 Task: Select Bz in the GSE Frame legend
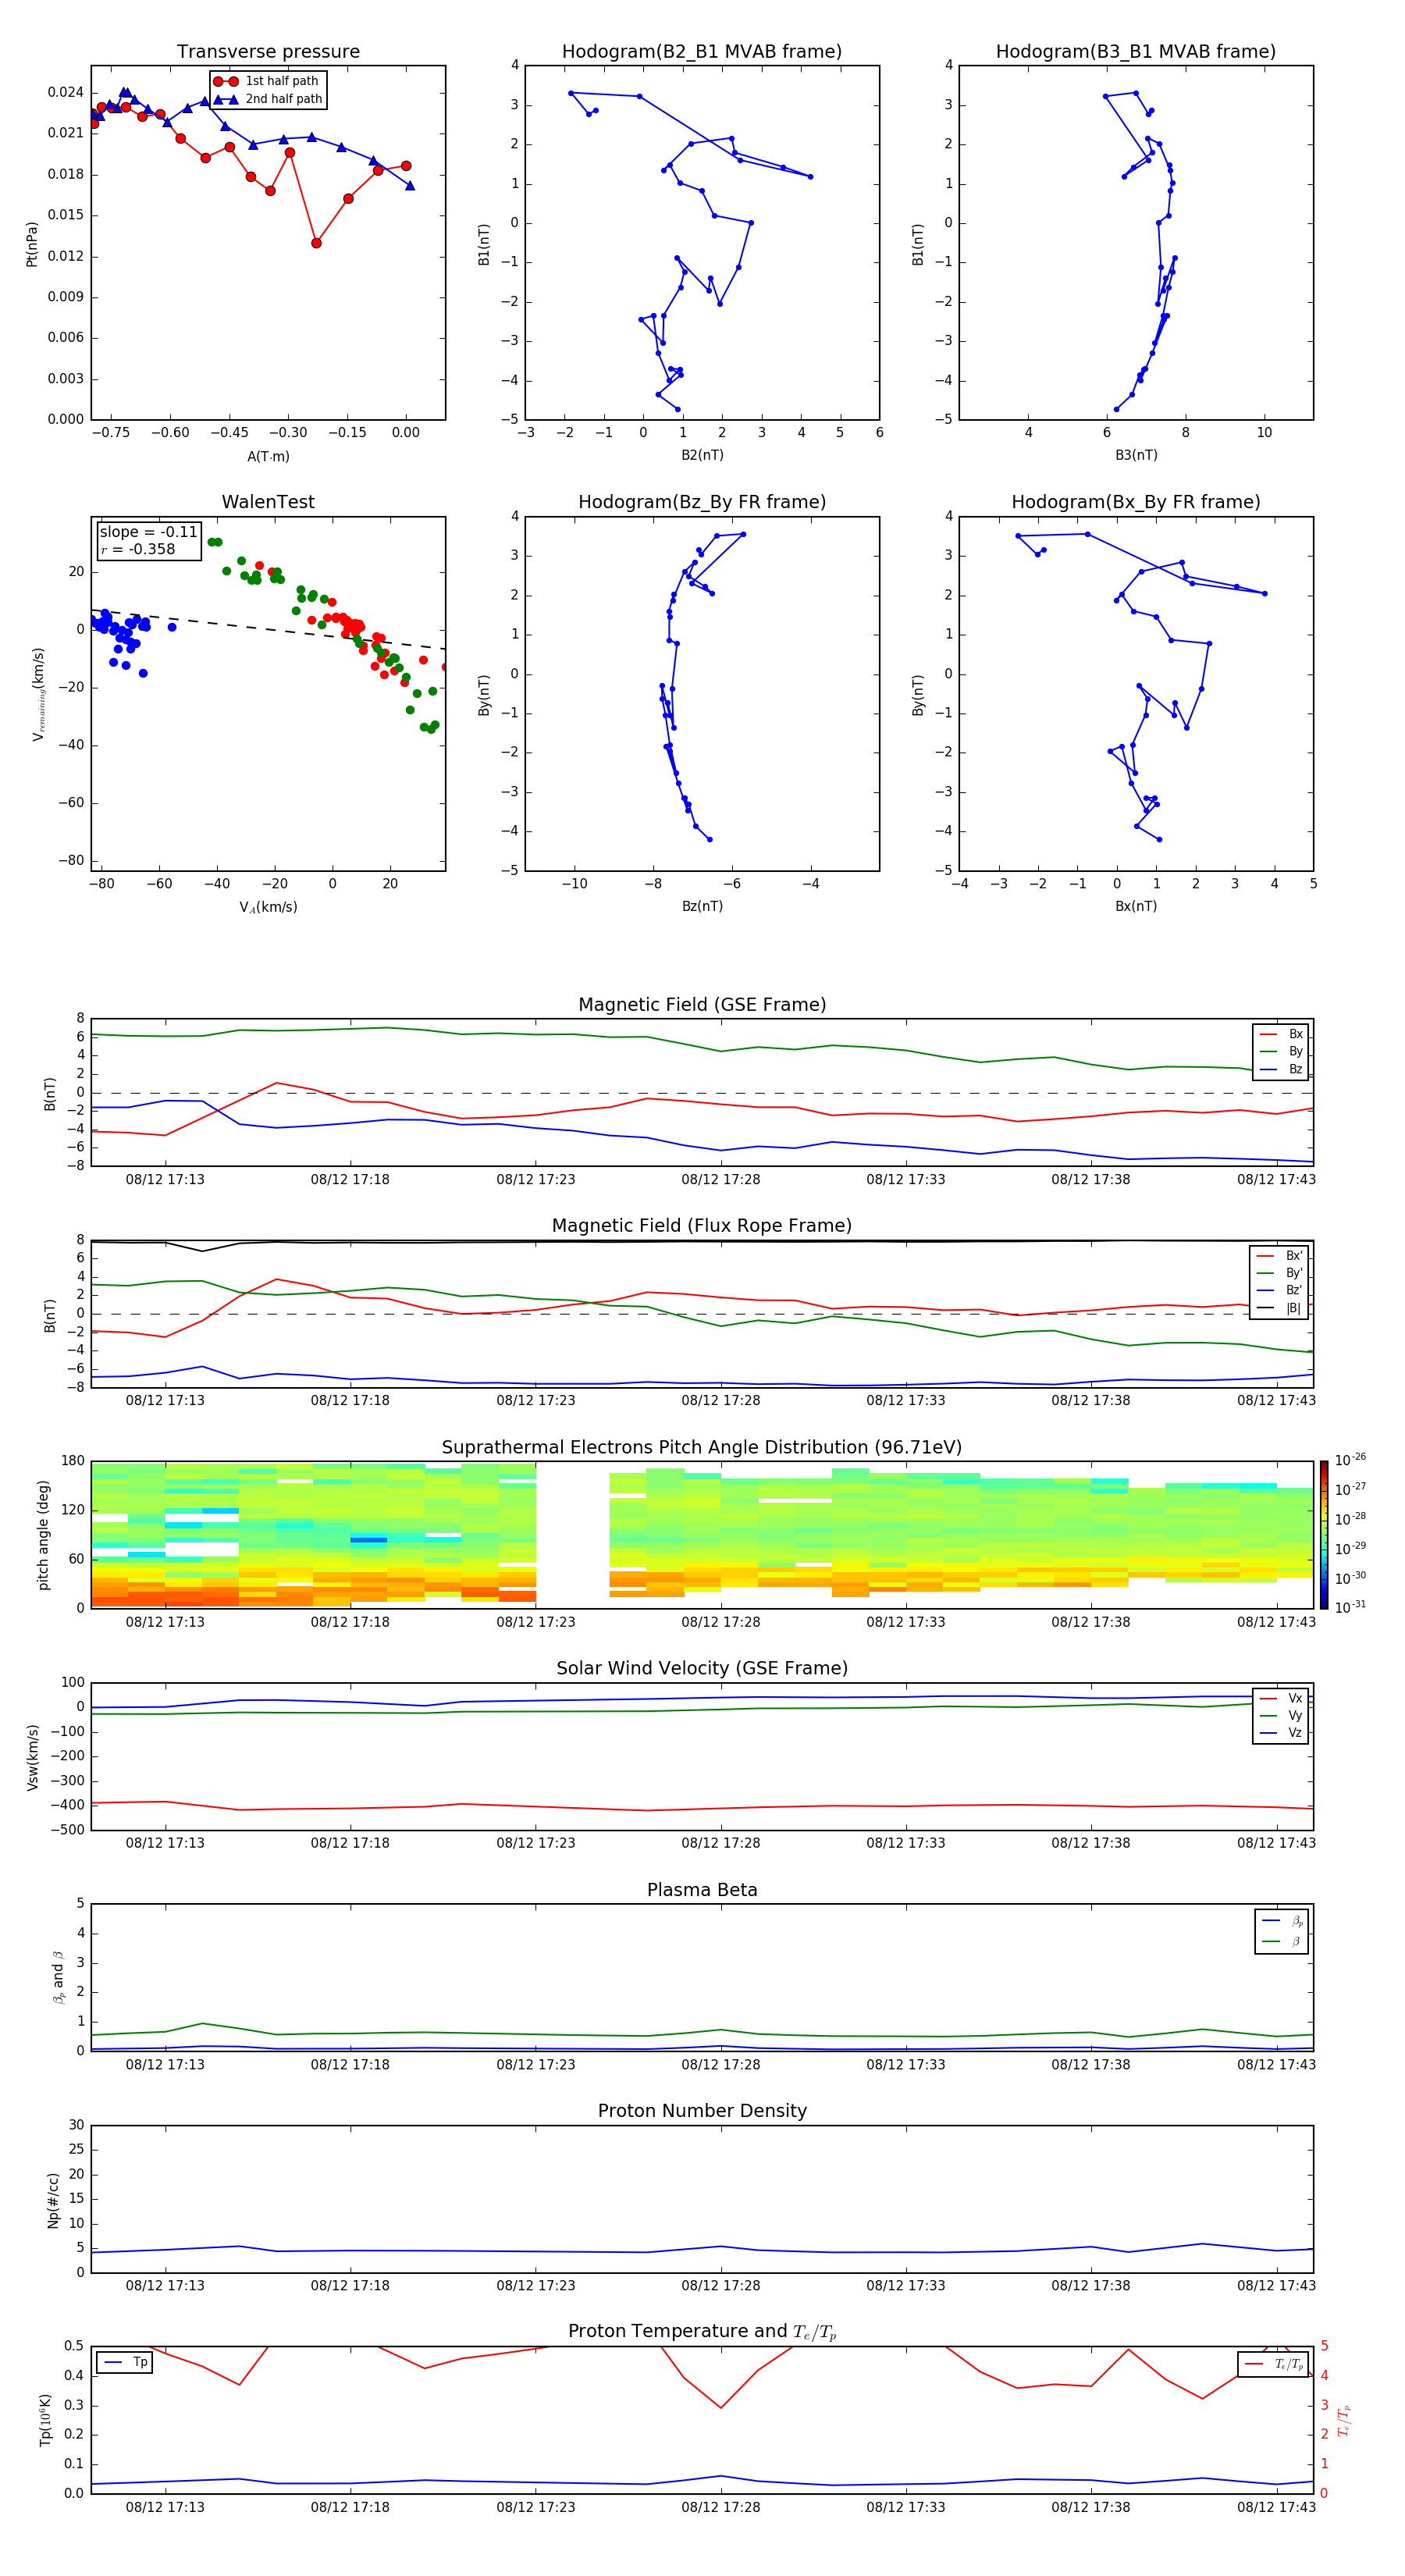(x=1281, y=1069)
